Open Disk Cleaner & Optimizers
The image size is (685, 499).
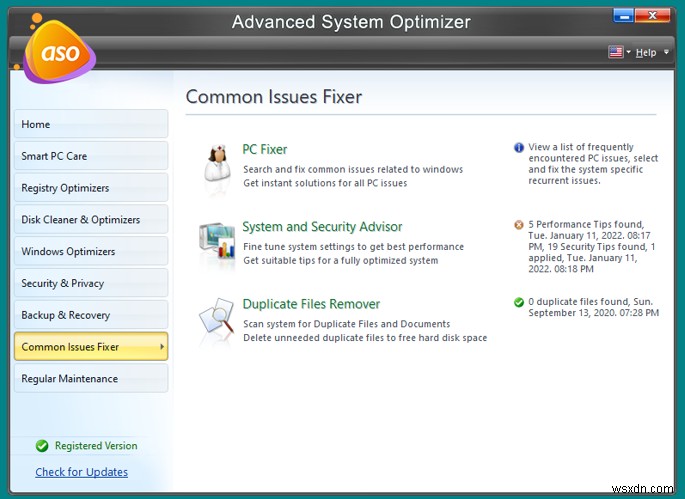coord(91,219)
